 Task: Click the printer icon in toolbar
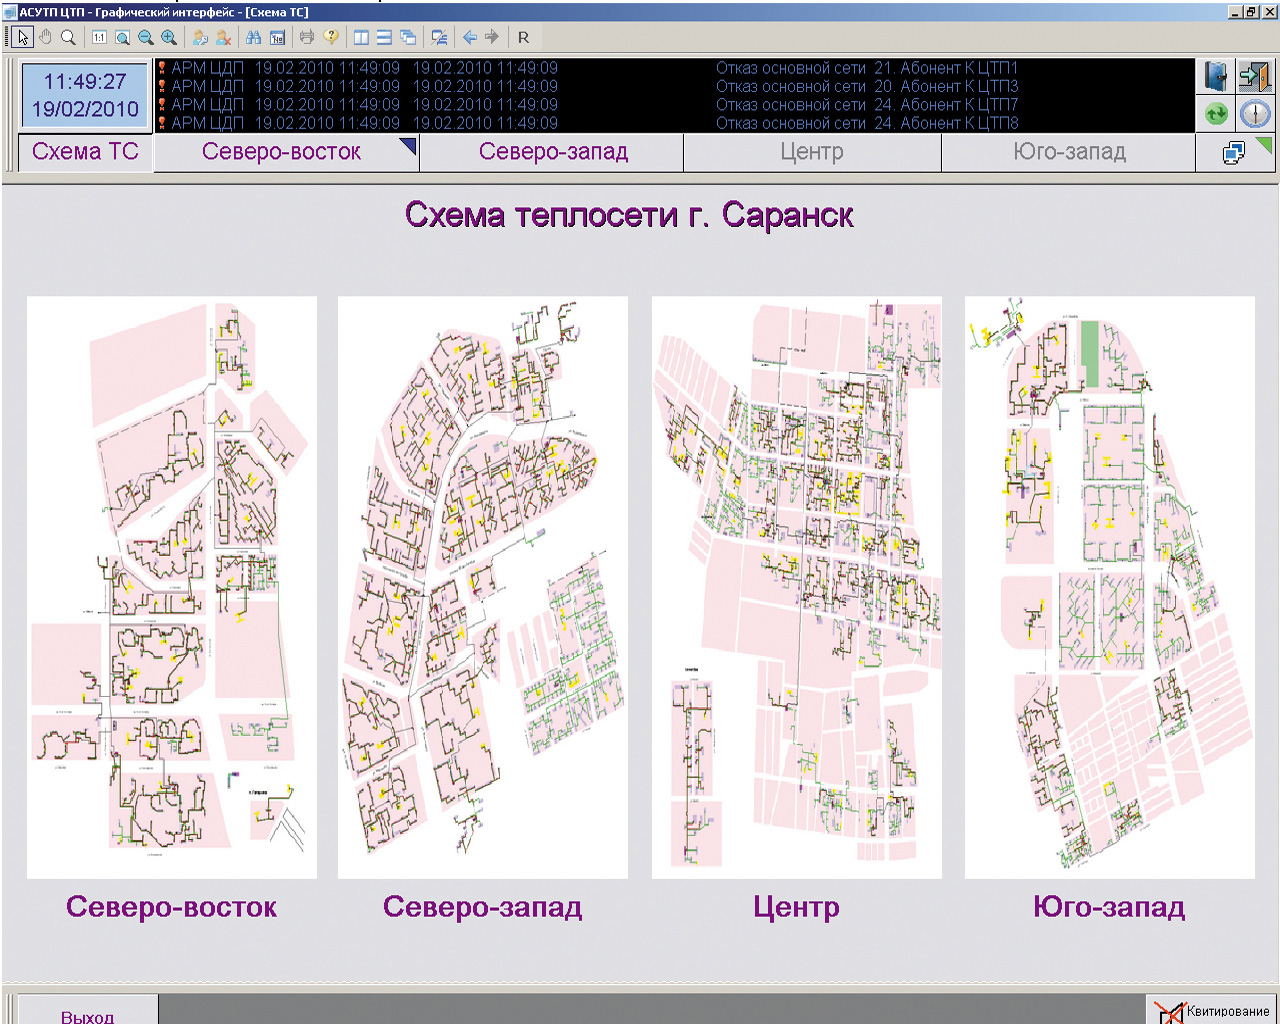(307, 37)
